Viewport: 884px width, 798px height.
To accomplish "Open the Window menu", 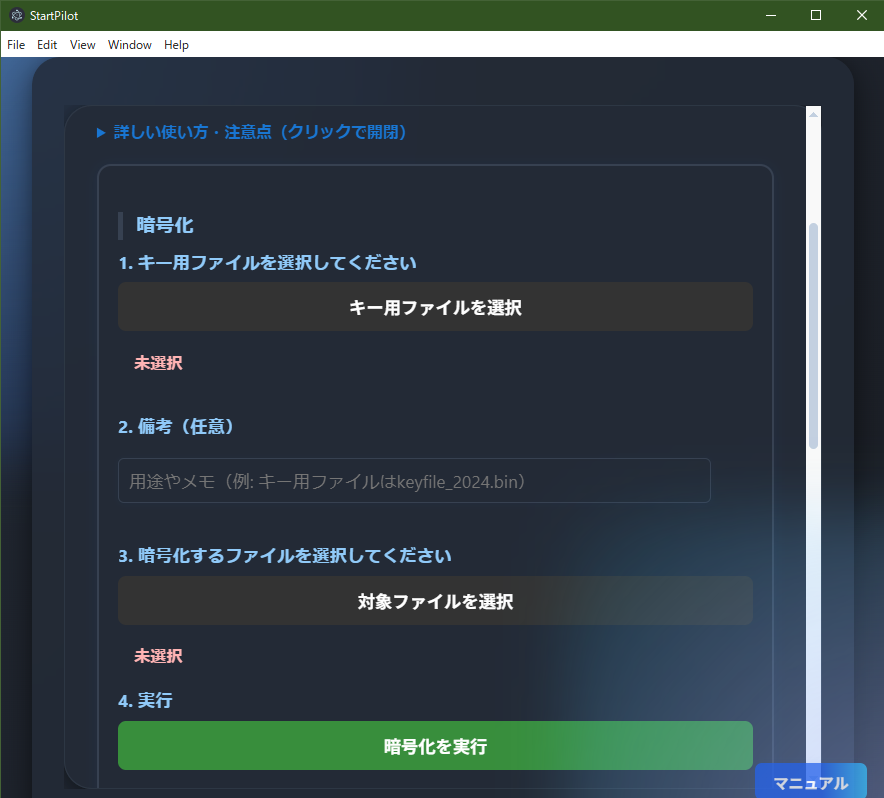I will (129, 44).
